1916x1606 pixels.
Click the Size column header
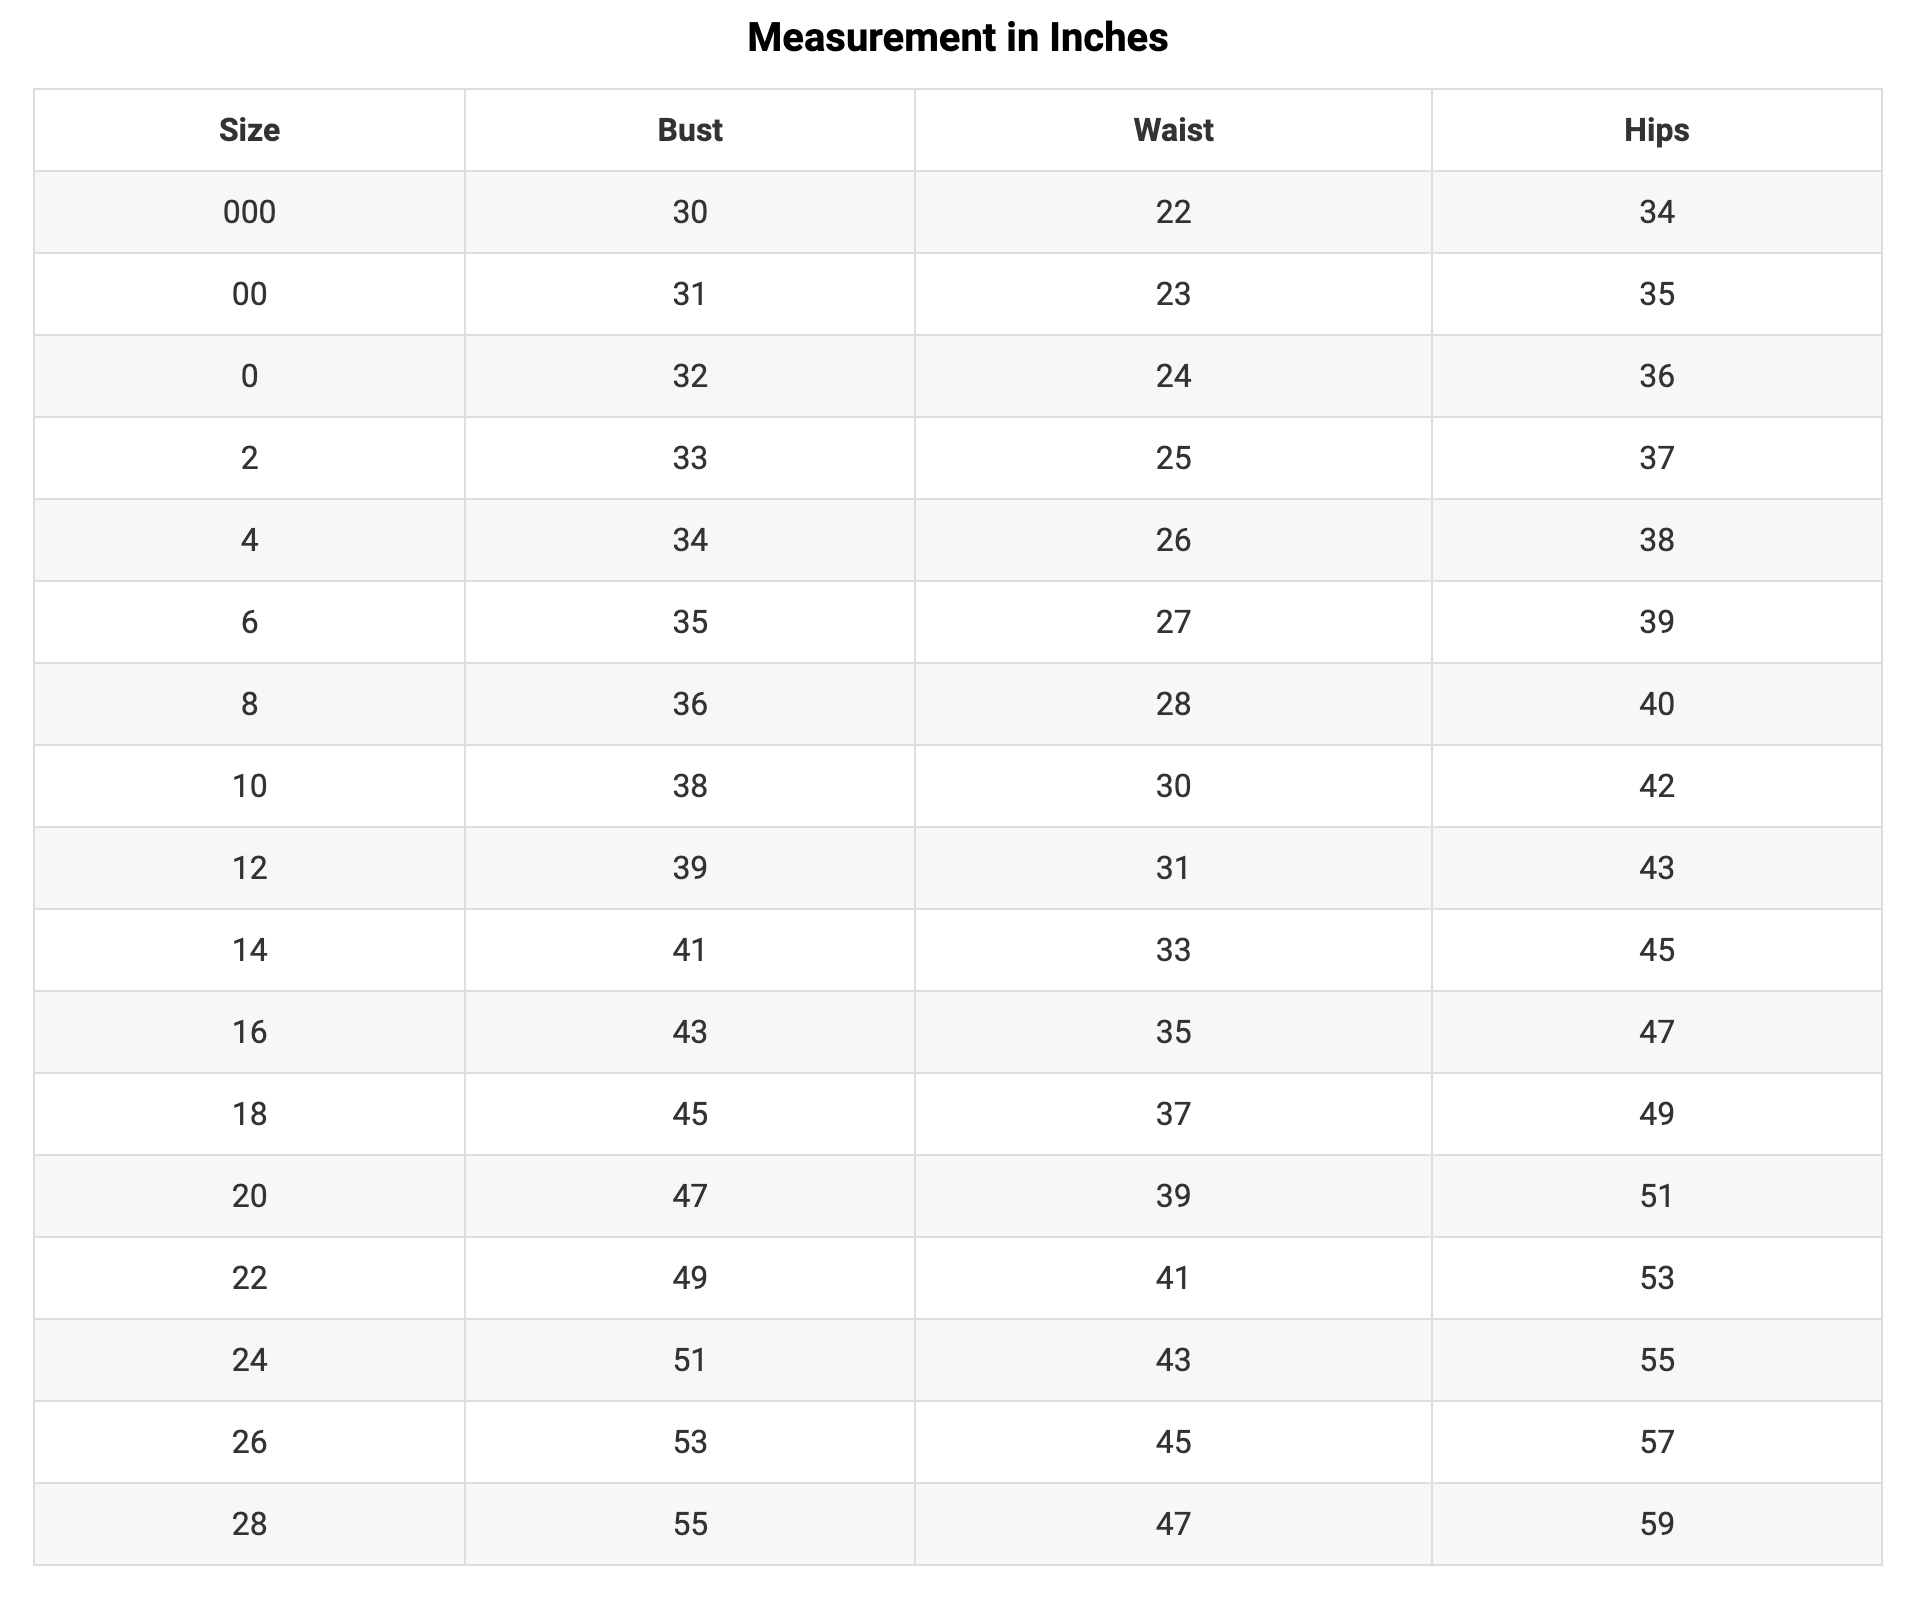point(249,130)
